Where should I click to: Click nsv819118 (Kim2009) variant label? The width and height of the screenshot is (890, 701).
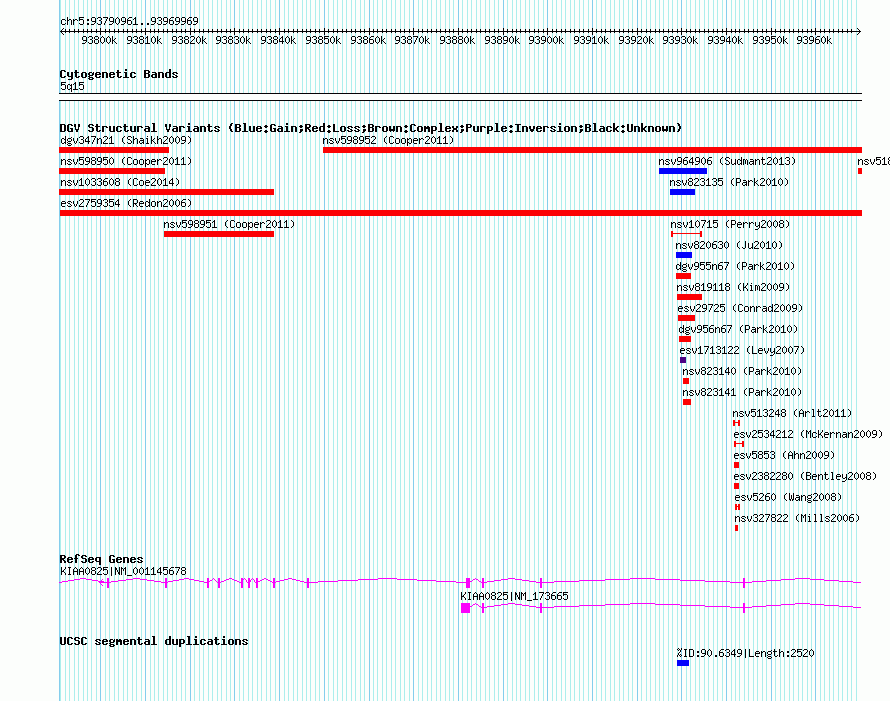click(733, 287)
